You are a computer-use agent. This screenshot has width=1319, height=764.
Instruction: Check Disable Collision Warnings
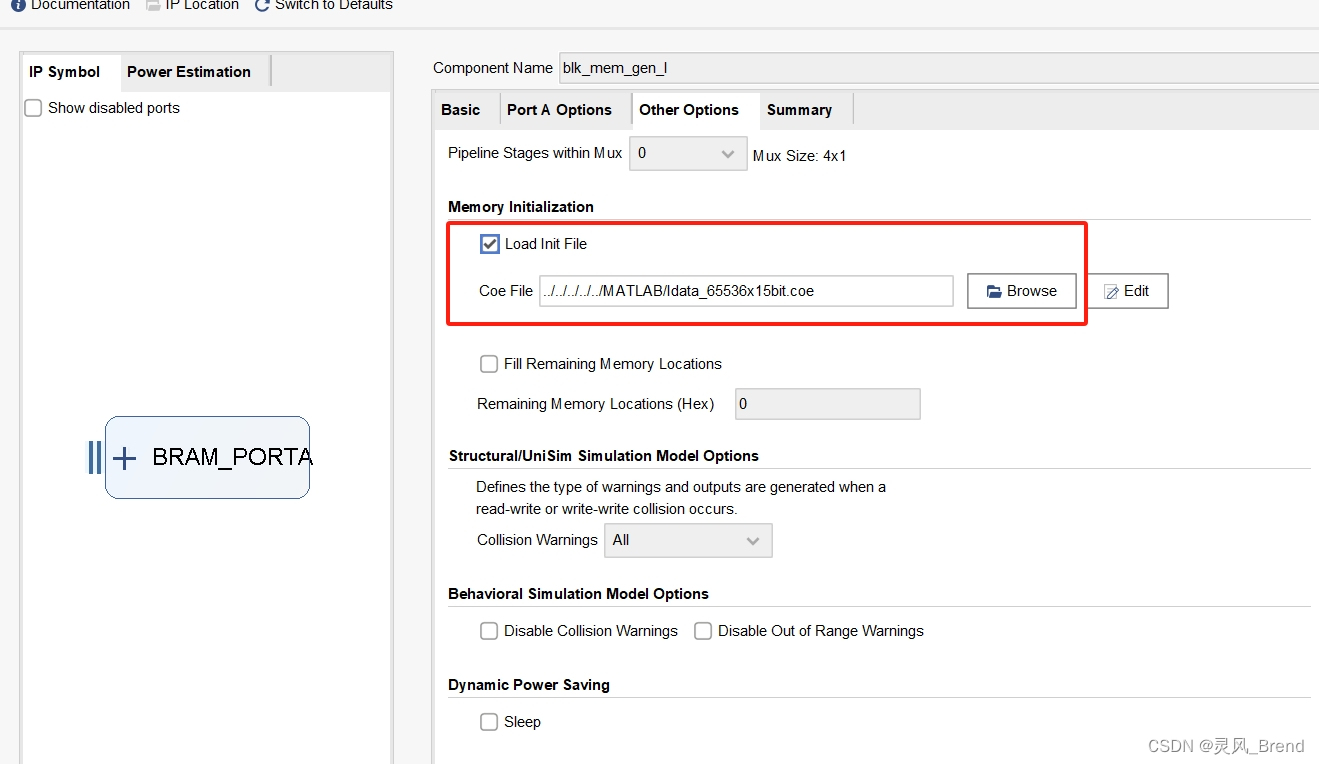(489, 631)
